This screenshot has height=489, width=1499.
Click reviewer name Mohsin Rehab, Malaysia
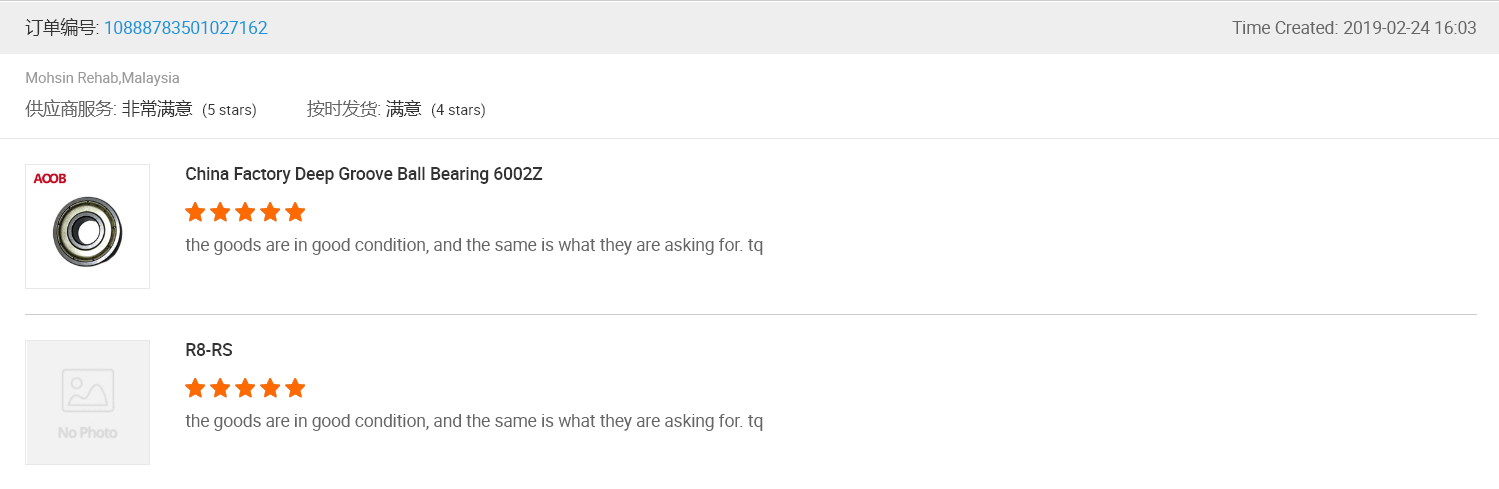coord(102,78)
